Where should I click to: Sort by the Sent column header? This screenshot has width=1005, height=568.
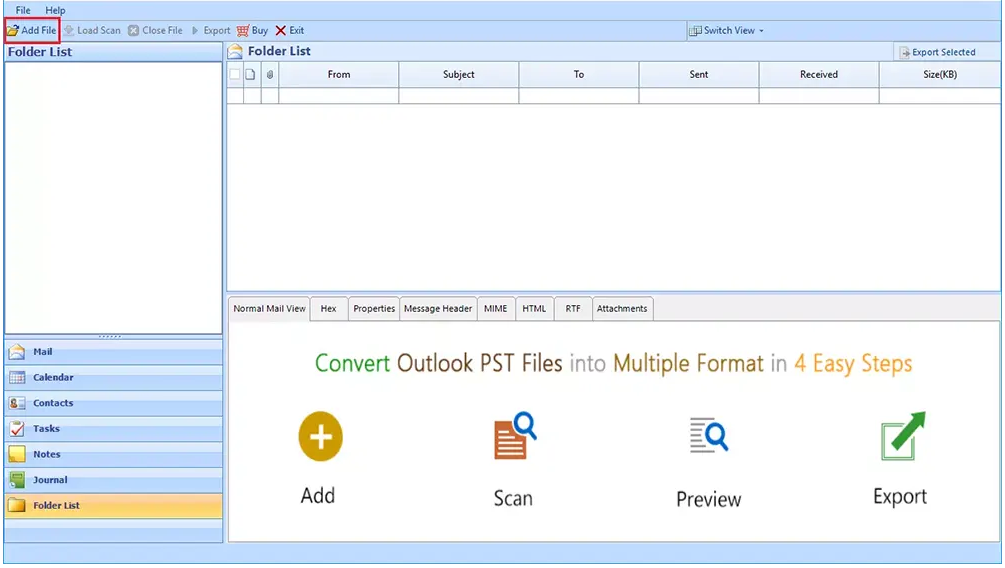699,74
